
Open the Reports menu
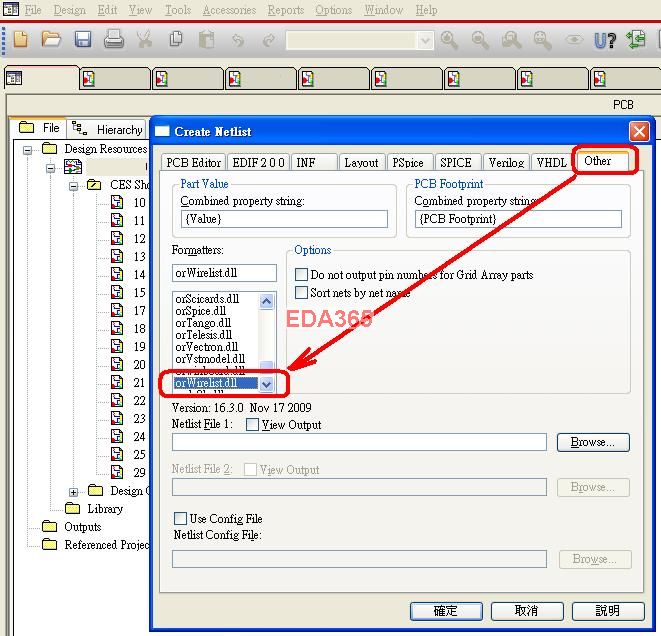286,10
